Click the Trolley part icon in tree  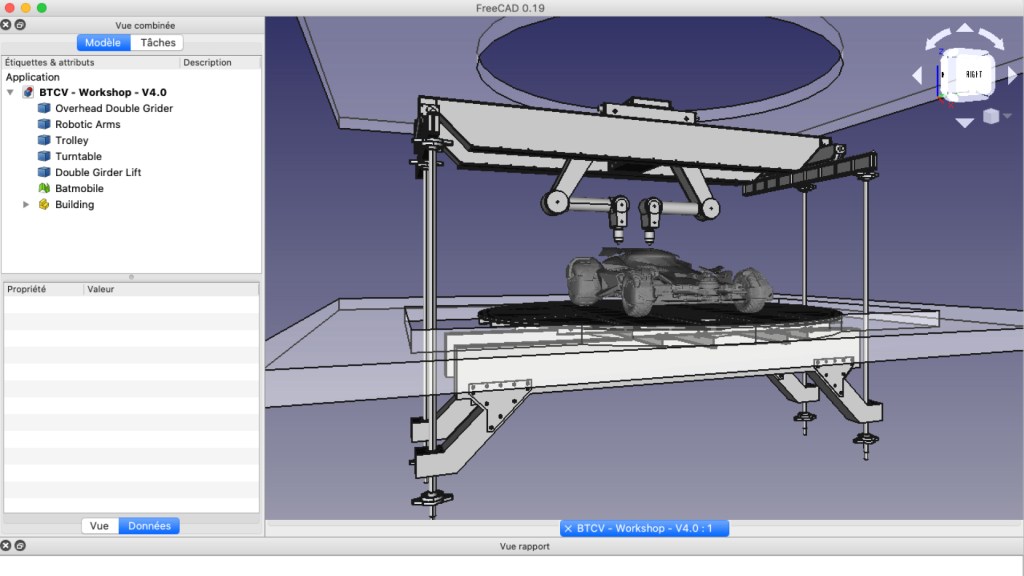coord(44,140)
